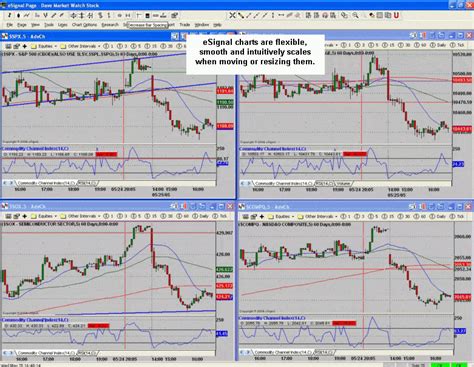
Task: Click the zigzag line chart toolbar icon
Action: tap(26, 15)
